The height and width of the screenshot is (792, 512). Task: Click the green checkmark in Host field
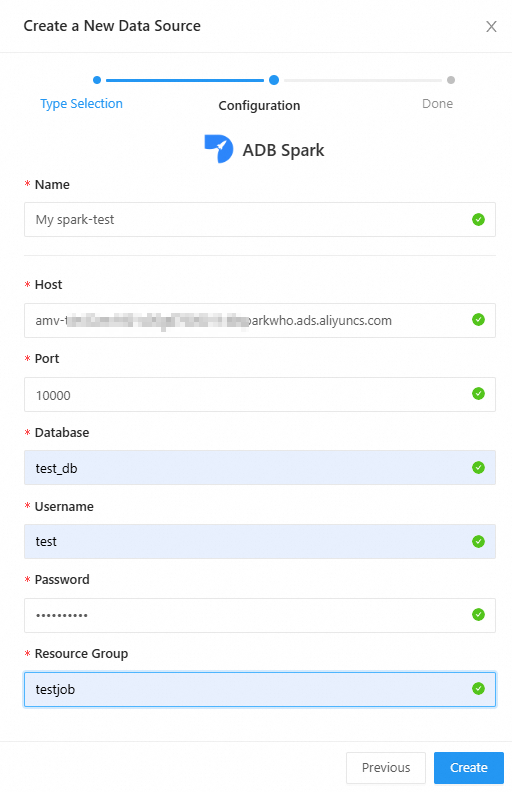click(x=478, y=320)
